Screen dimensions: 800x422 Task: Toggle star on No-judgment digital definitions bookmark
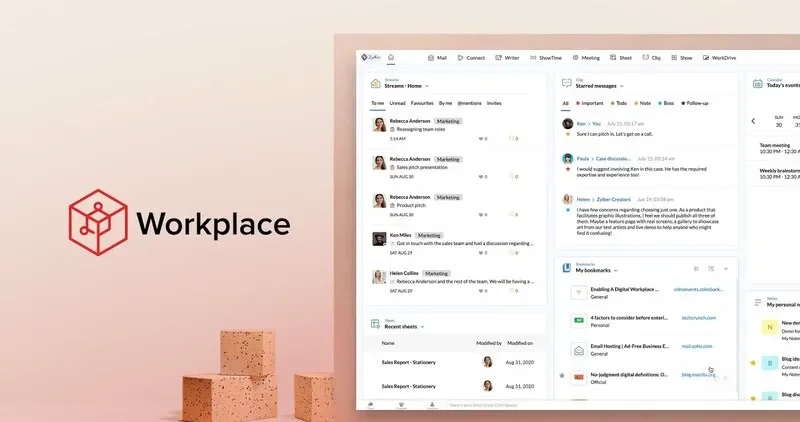point(562,376)
